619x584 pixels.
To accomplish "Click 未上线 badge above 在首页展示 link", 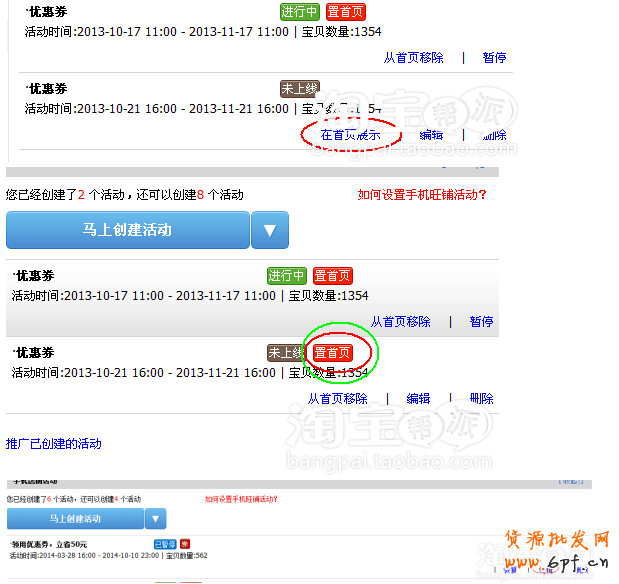I will pyautogui.click(x=298, y=89).
